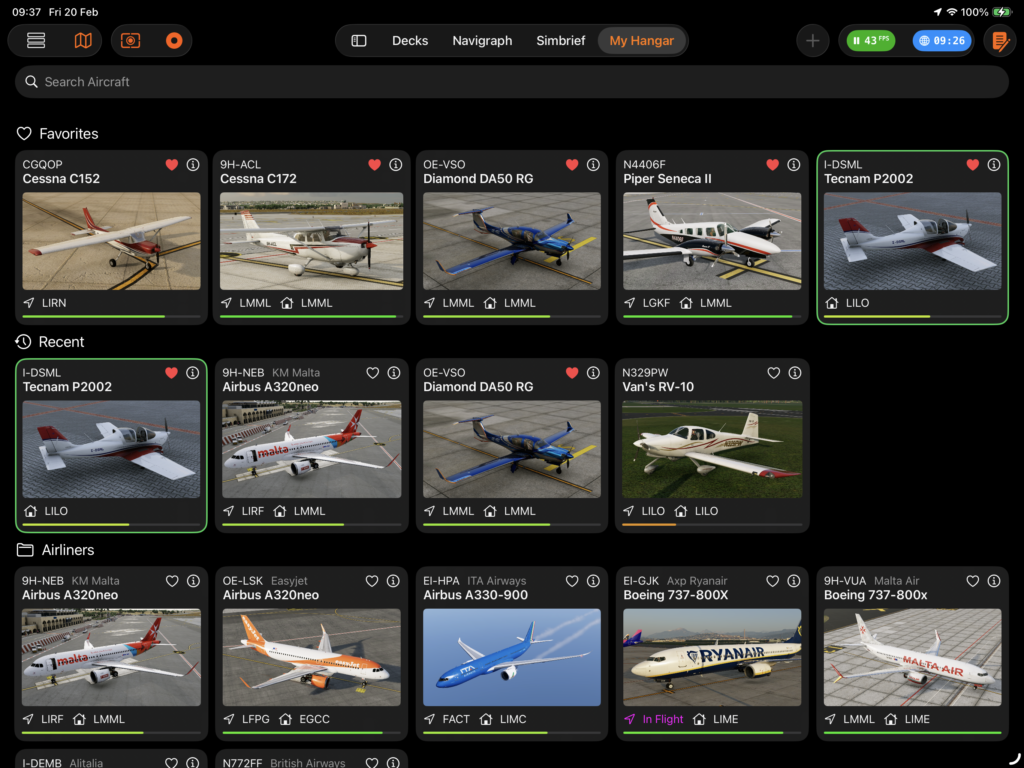Toggle the sidebar panel icon
Screen dimensions: 1024x768
point(359,41)
